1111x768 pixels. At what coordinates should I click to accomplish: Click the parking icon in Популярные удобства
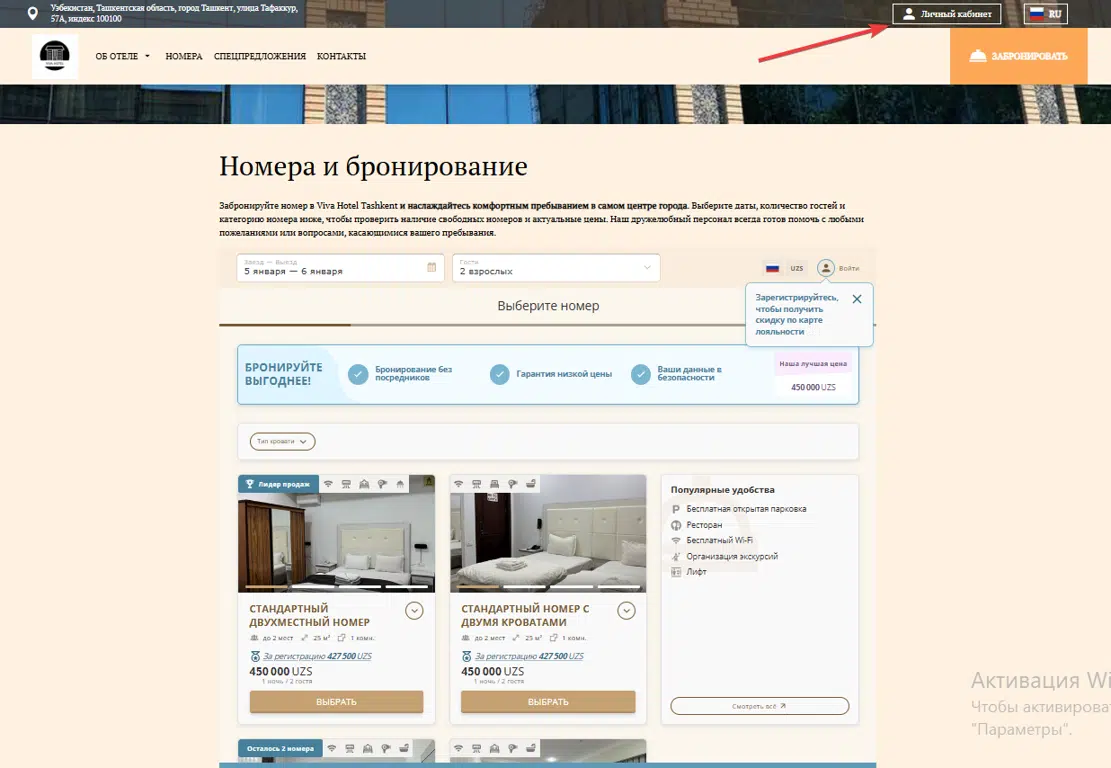(x=677, y=509)
